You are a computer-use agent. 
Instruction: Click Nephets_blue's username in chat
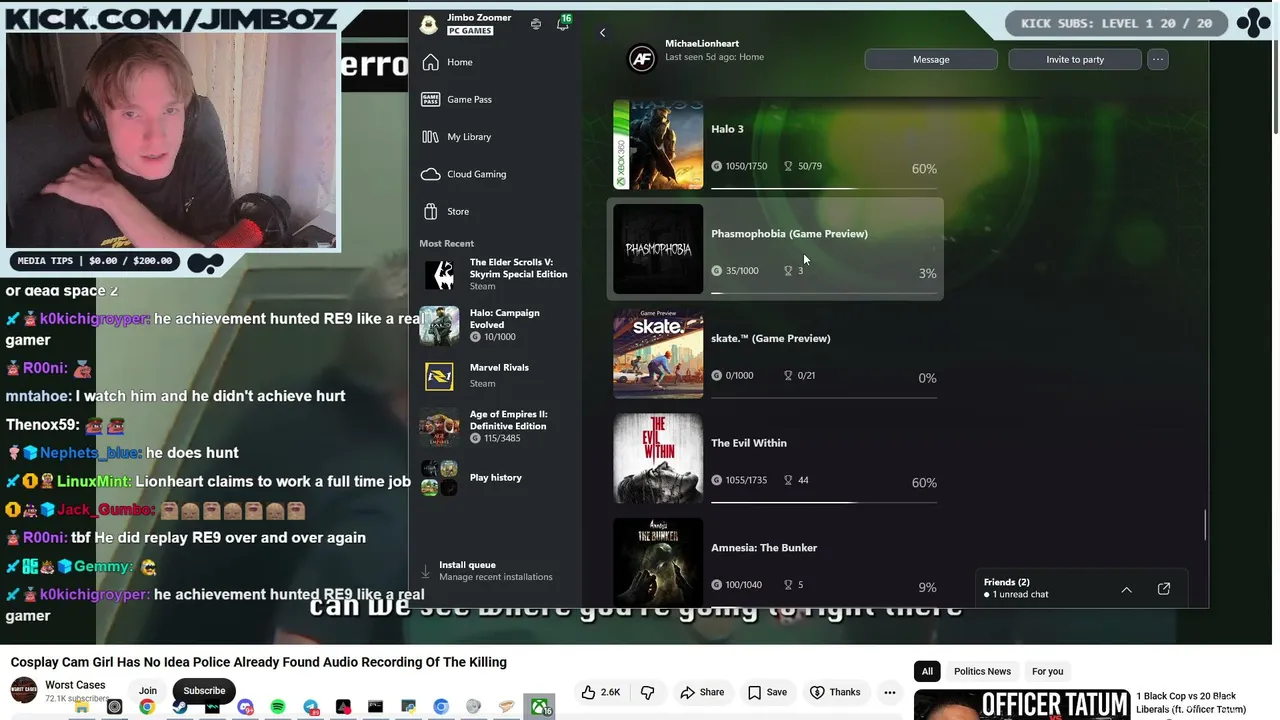tap(90, 453)
